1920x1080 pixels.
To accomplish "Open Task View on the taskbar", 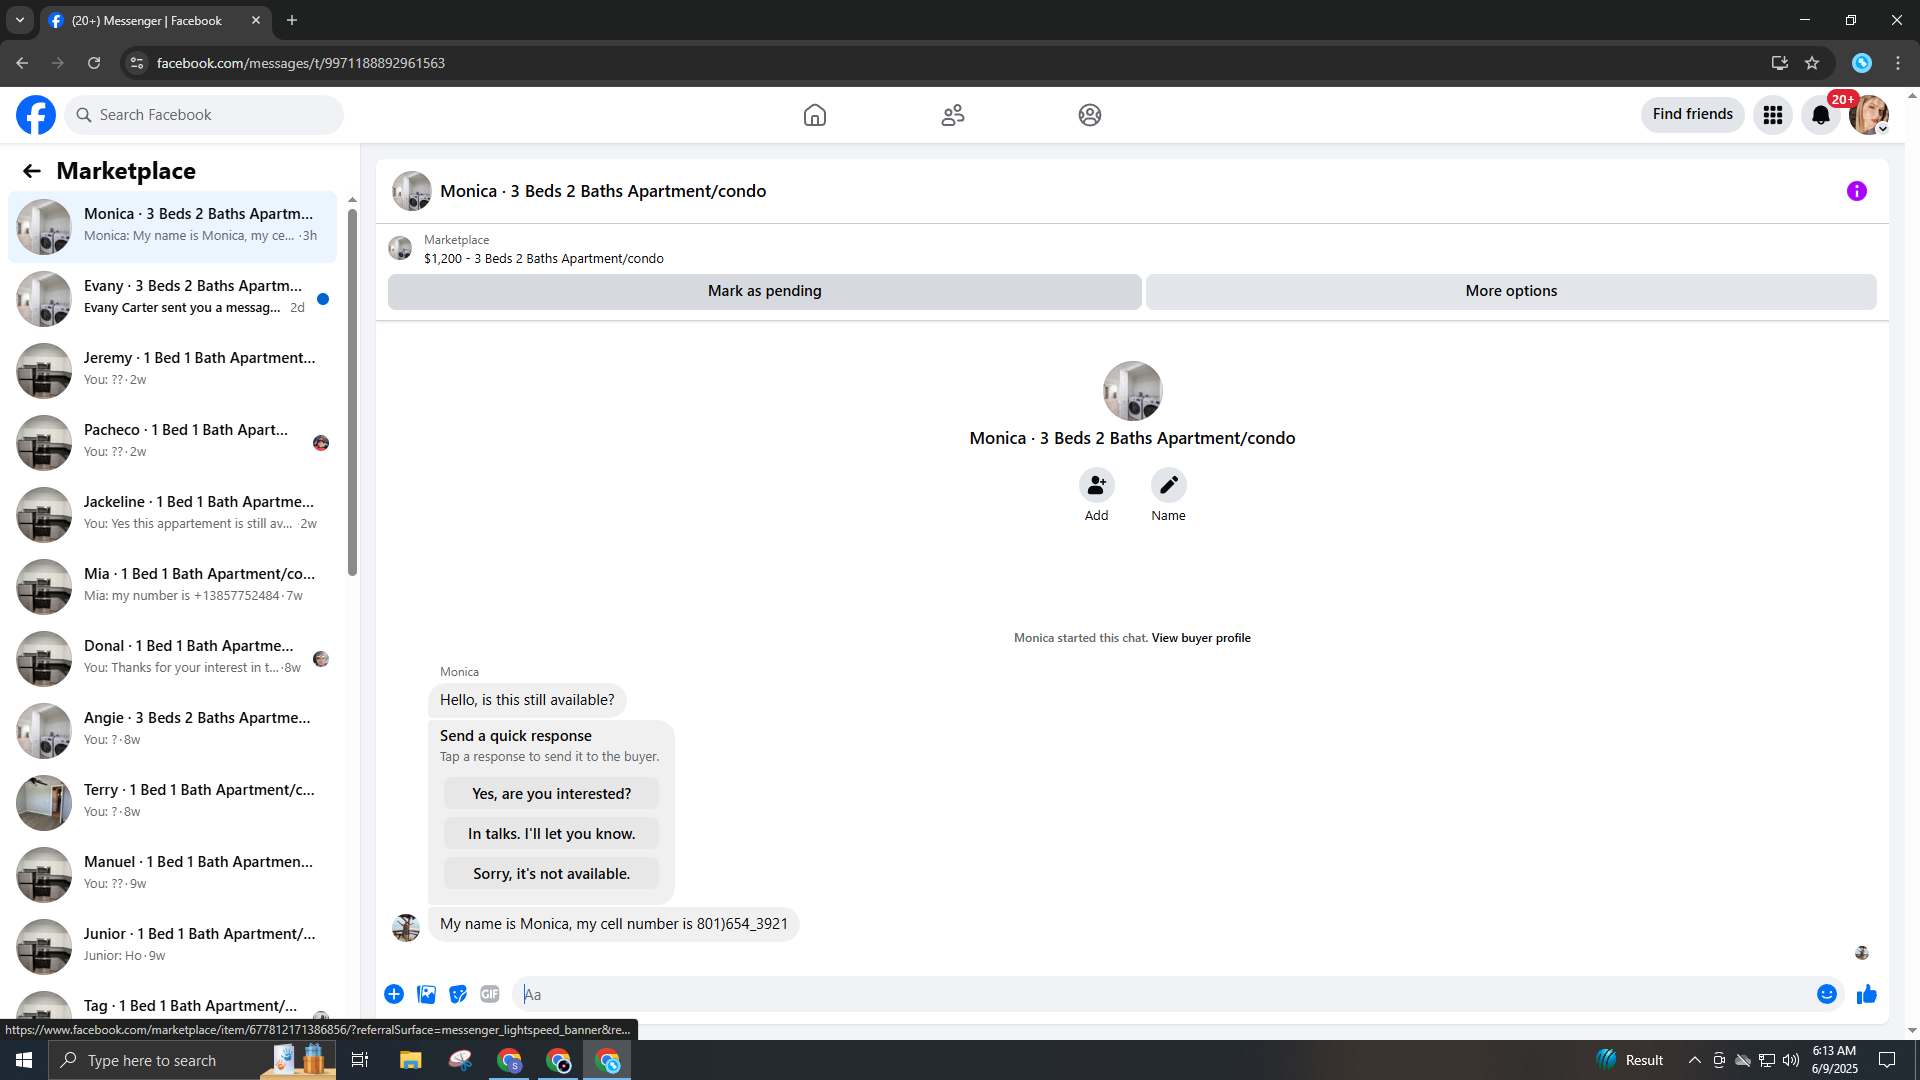I will (x=360, y=1060).
